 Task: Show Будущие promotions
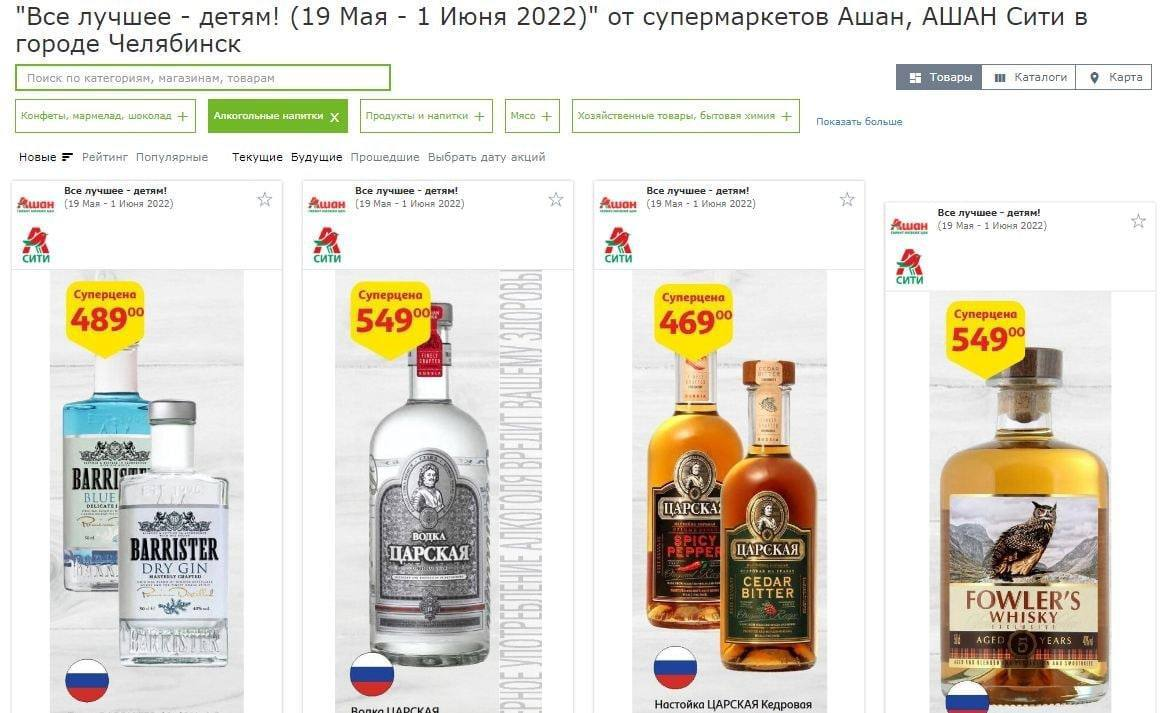317,157
